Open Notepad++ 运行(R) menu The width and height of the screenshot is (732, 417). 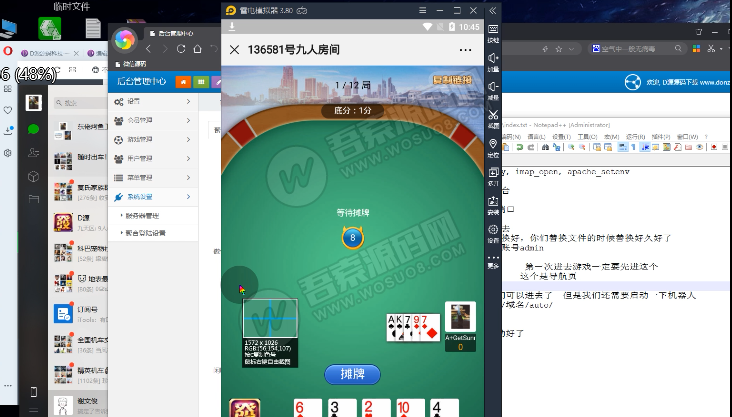[635, 137]
